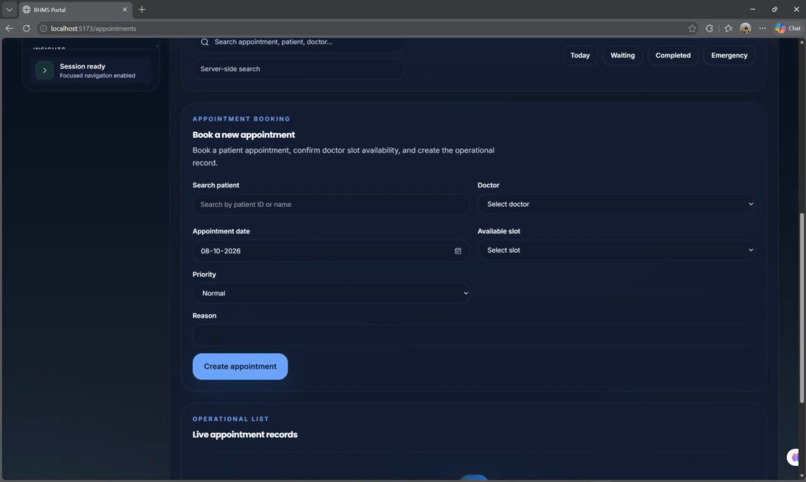Focus the Search by patient ID or name field

click(x=331, y=205)
